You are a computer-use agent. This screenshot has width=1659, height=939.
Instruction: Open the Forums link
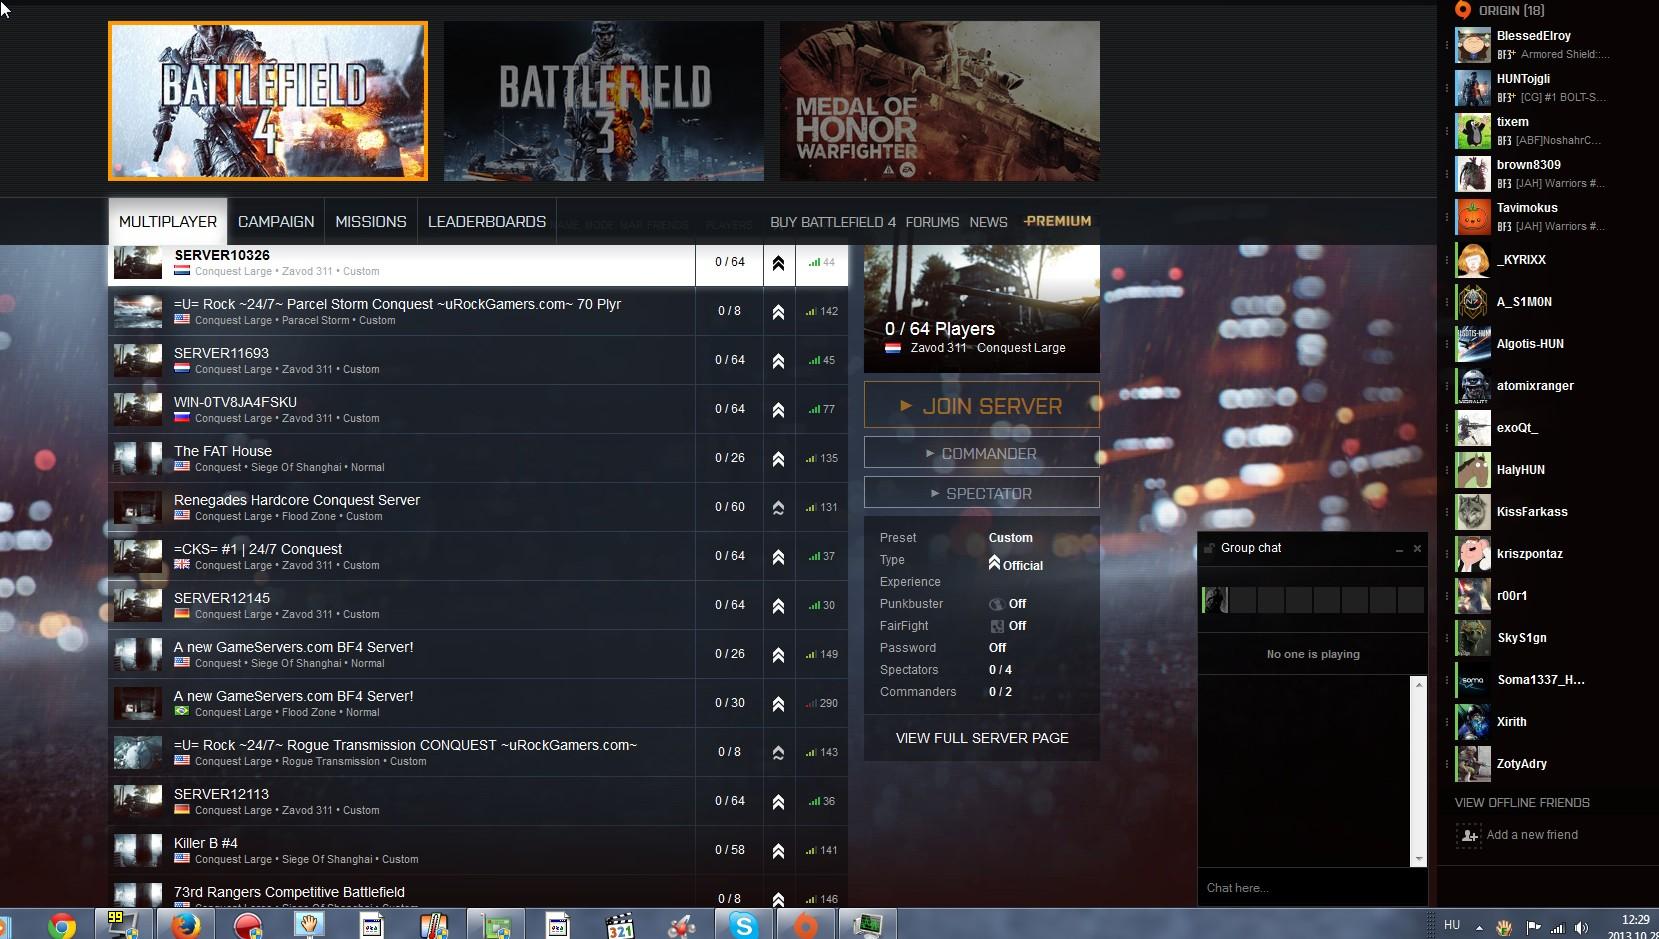tap(932, 222)
